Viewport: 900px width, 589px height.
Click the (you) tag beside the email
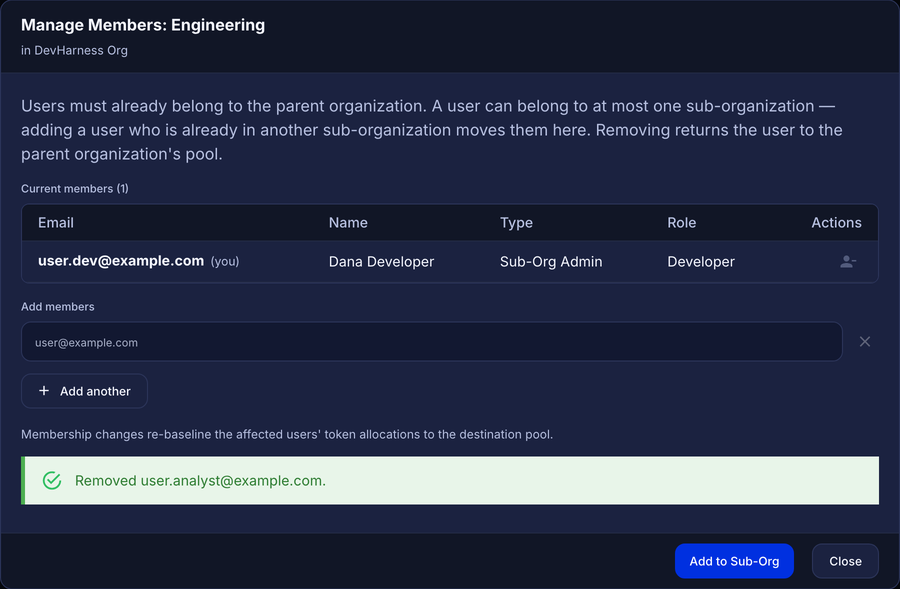coord(225,262)
